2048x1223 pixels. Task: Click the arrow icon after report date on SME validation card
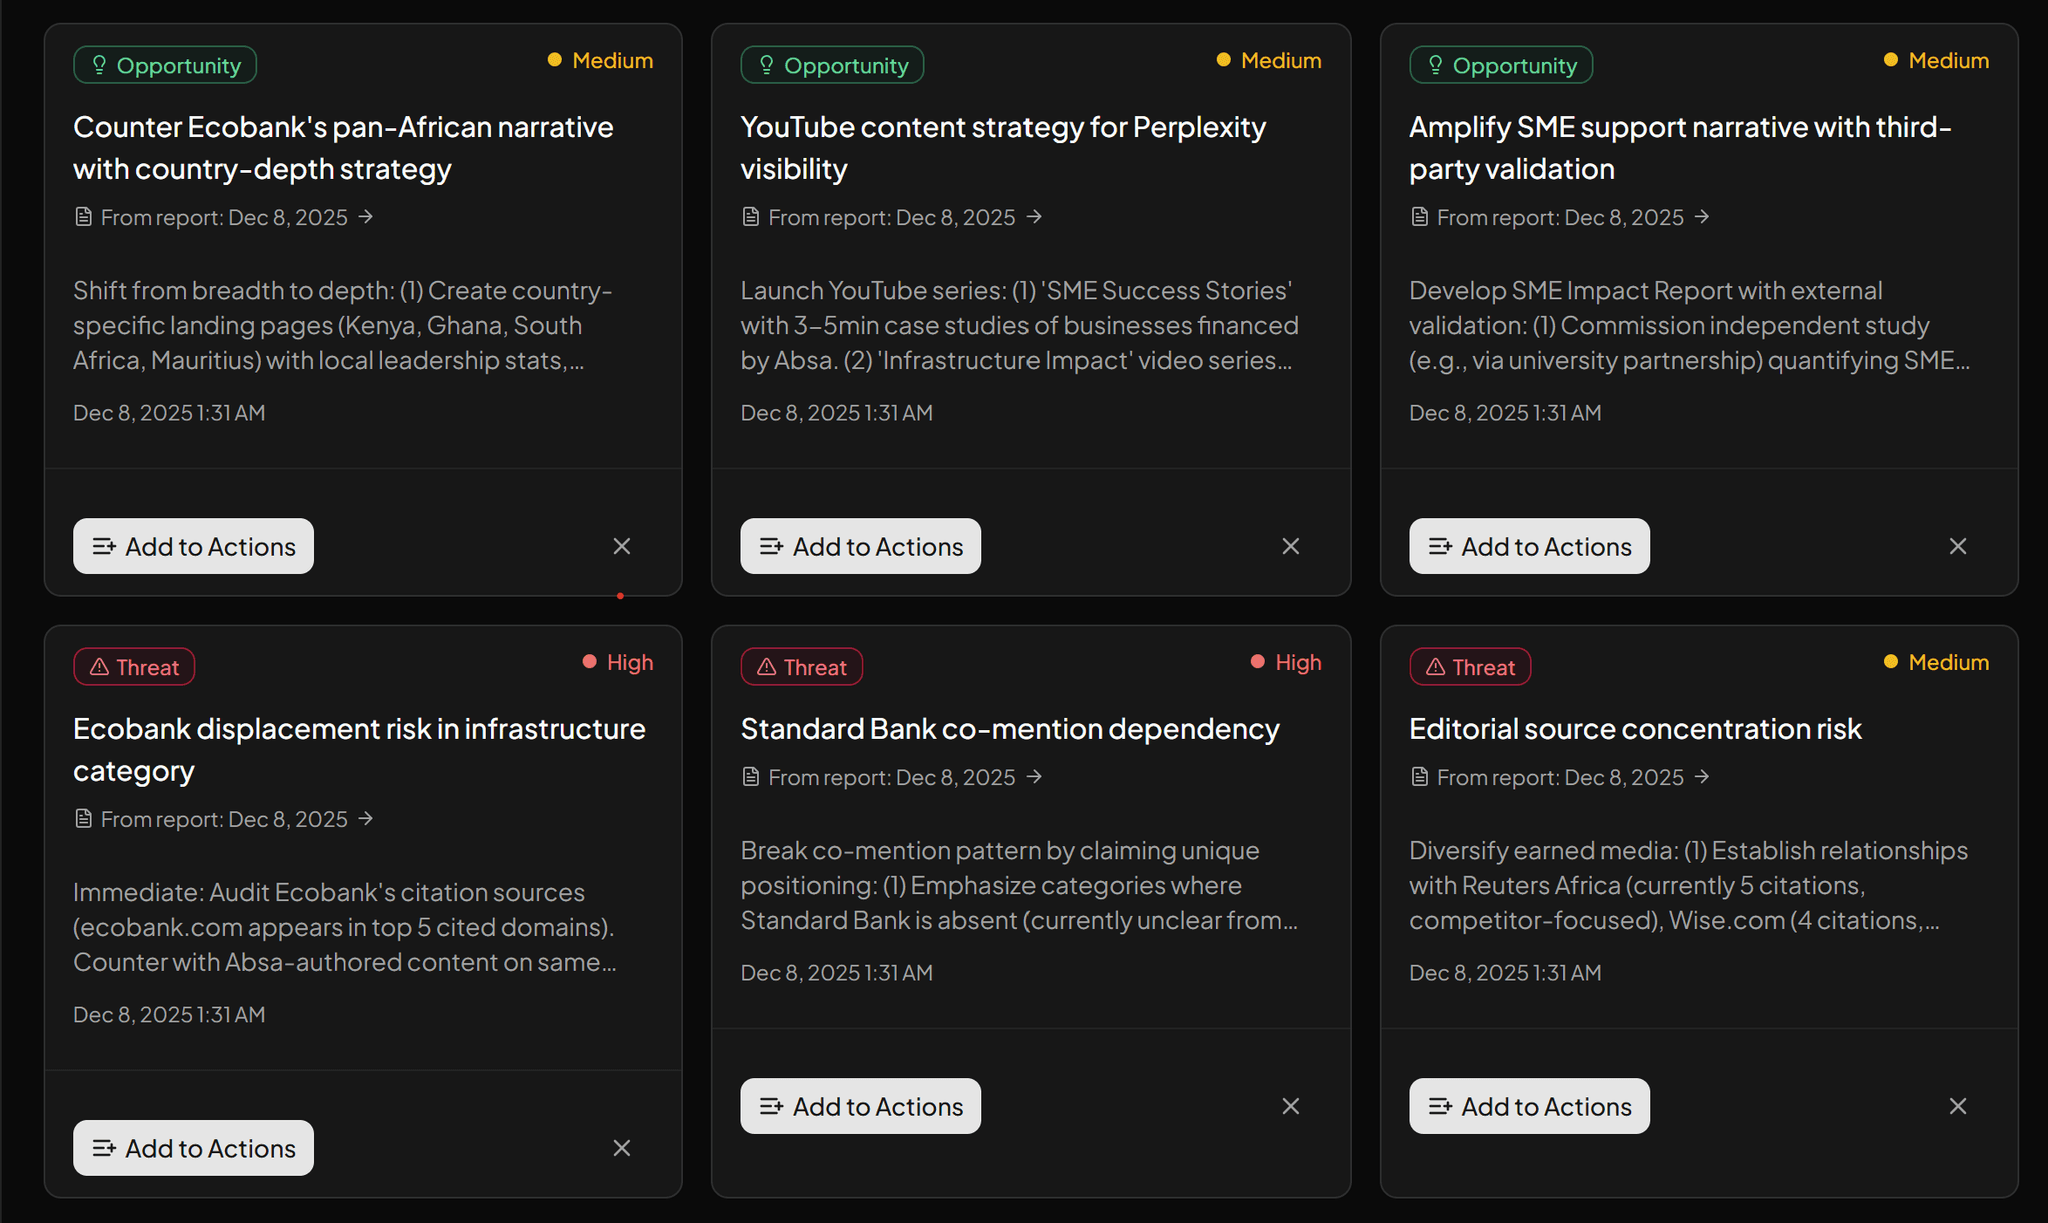point(1705,217)
